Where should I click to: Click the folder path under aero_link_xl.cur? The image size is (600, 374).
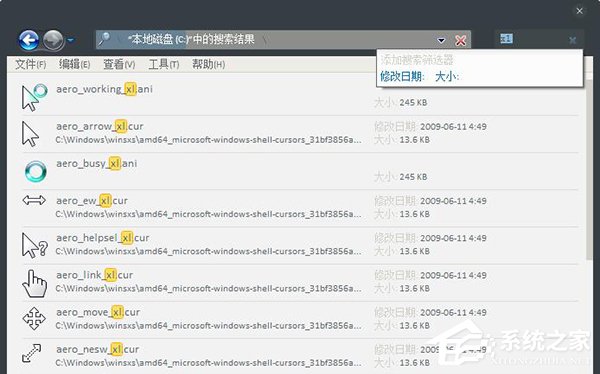[208, 289]
